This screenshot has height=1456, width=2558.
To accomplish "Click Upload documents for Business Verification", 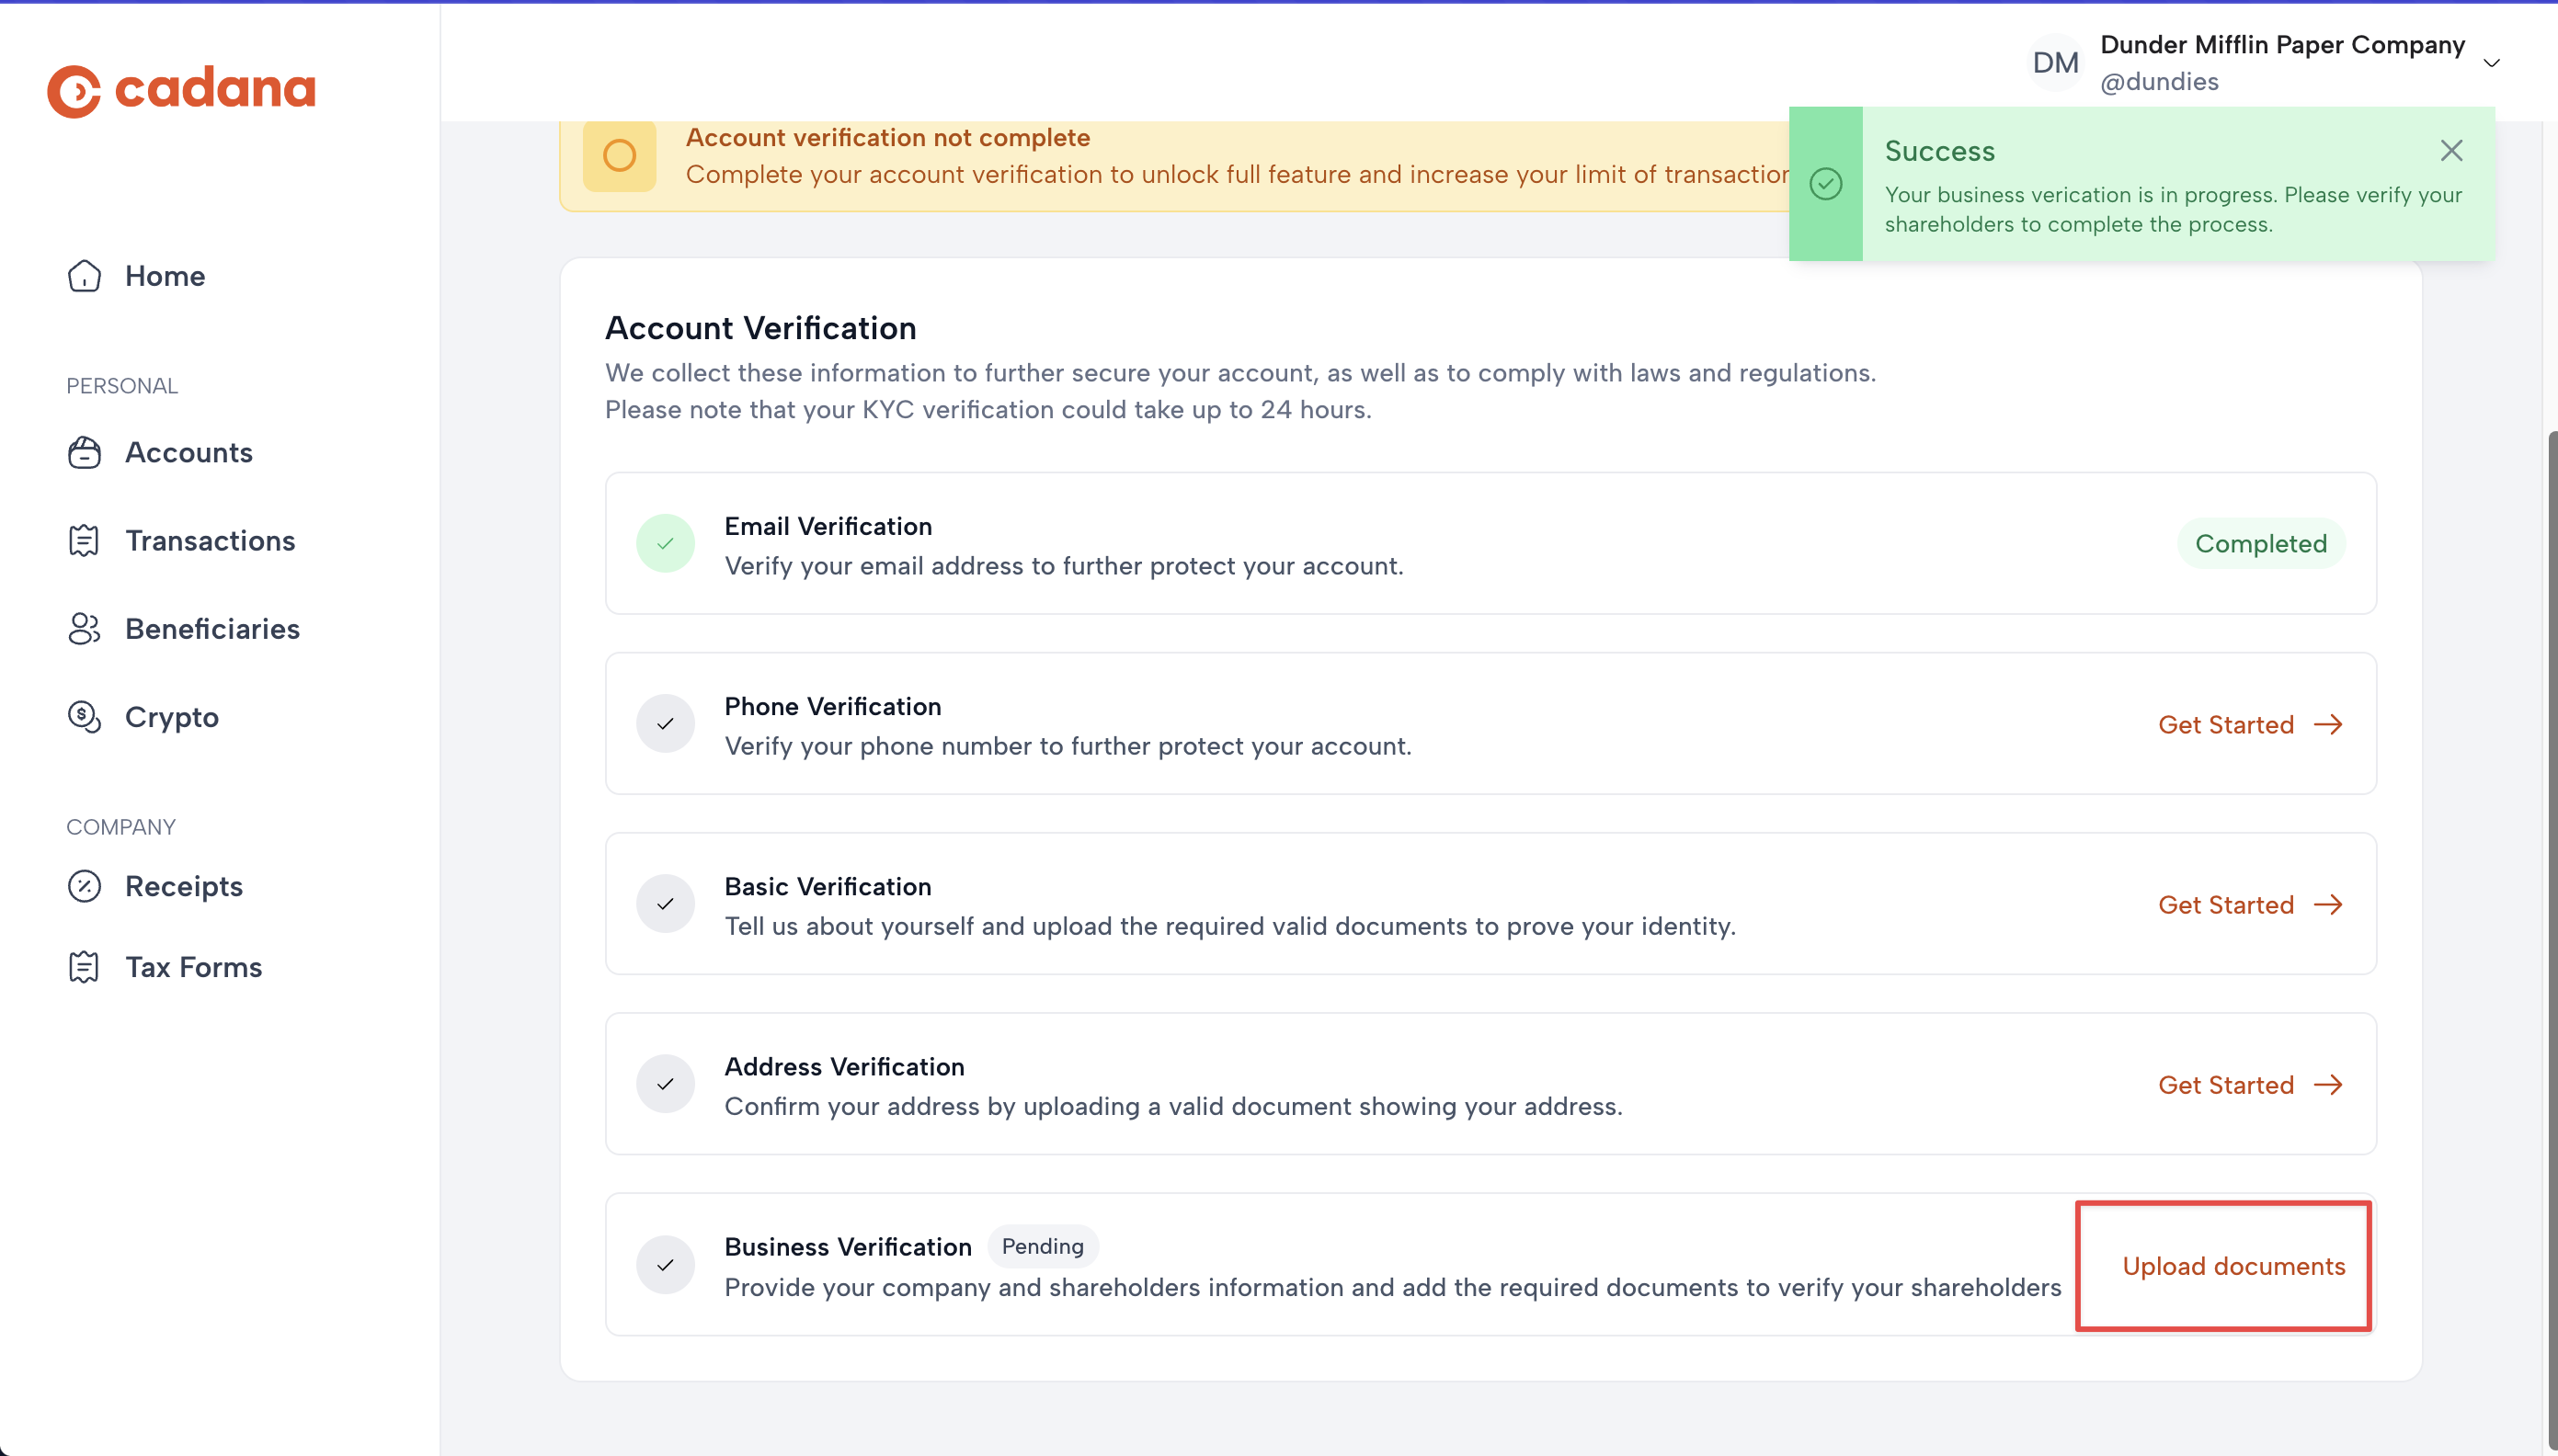I will (2233, 1266).
